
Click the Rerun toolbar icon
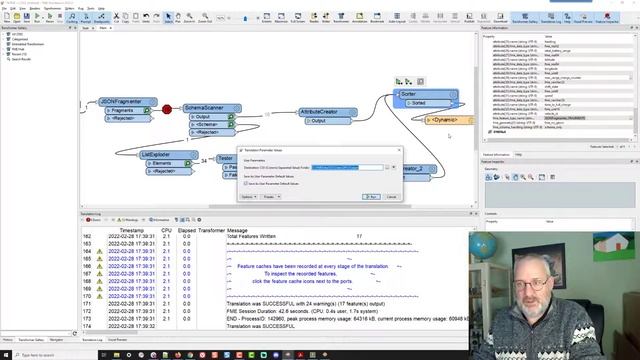(x=49, y=17)
